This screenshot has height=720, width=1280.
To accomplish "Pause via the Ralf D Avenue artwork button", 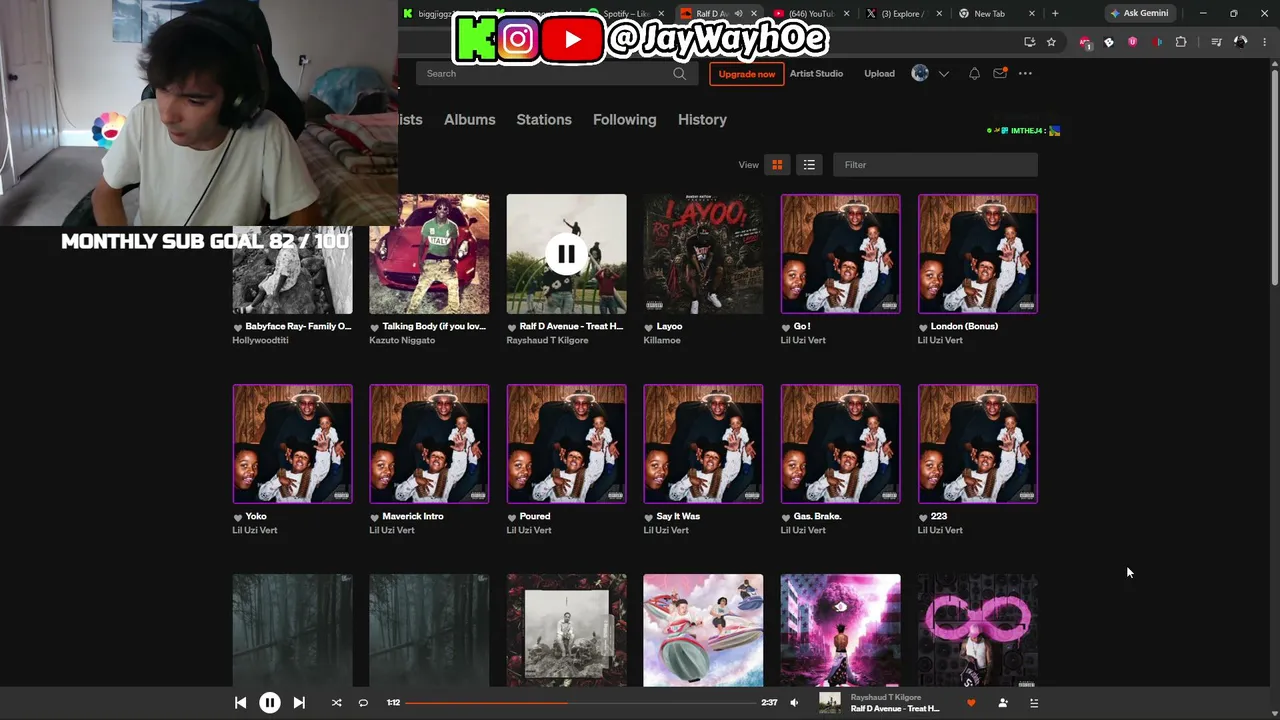I will (566, 254).
